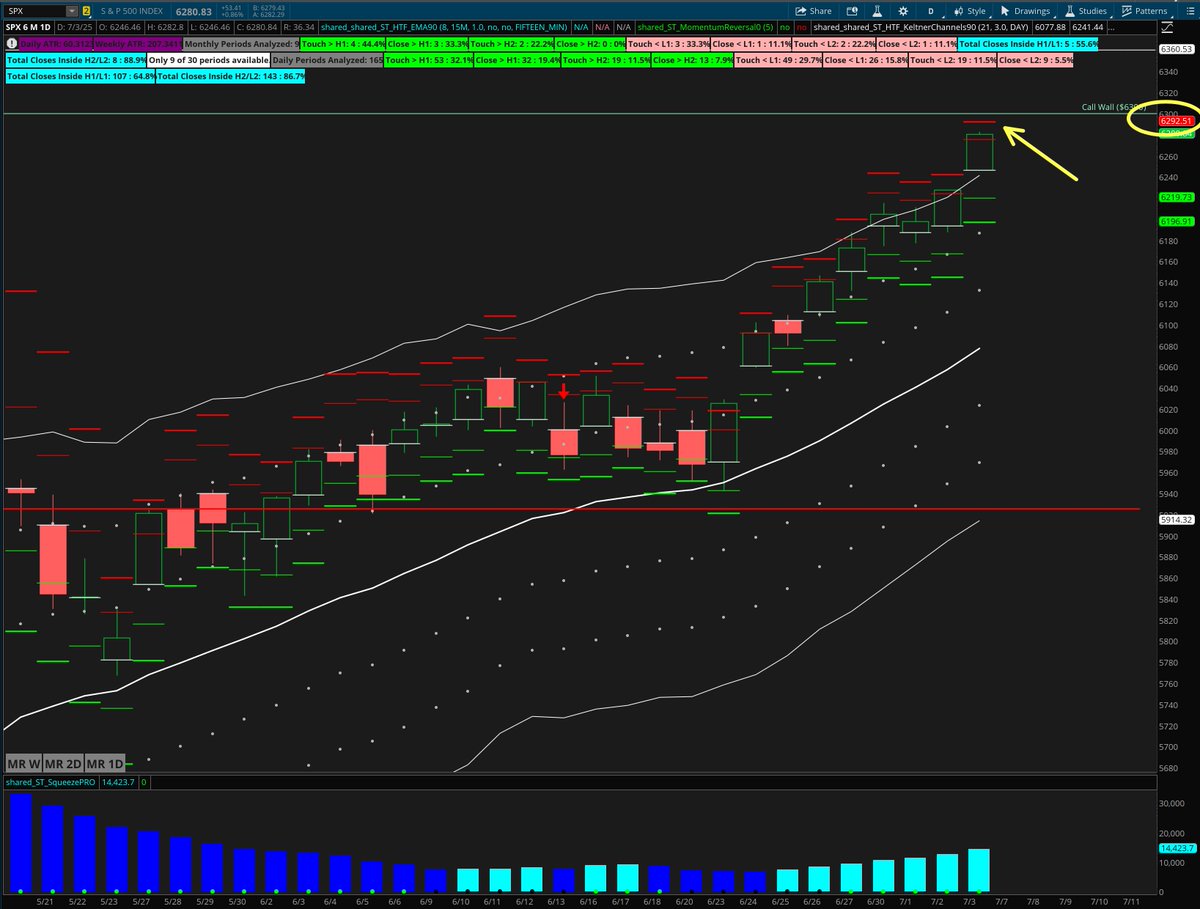
Task: Open the list menu icon at far right
Action: pyautogui.click(x=1188, y=11)
